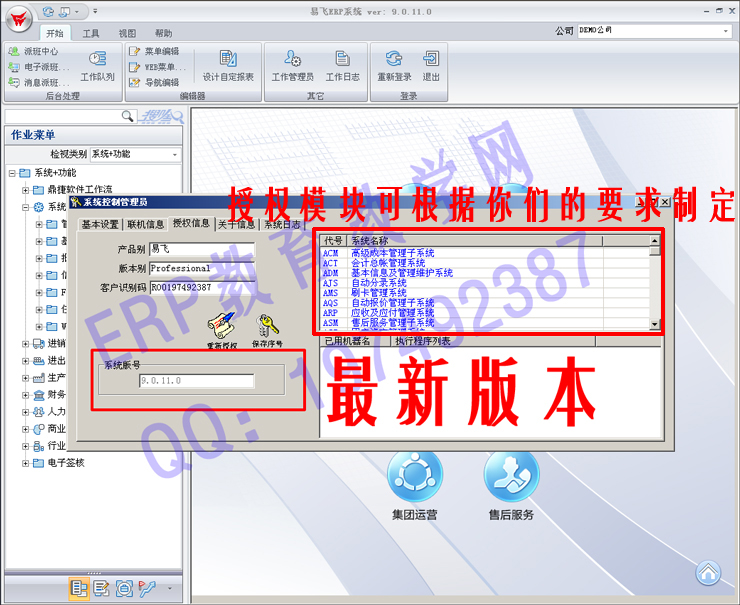Click the 保存序号 save serial icon
Image resolution: width=740 pixels, height=605 pixels.
(267, 330)
